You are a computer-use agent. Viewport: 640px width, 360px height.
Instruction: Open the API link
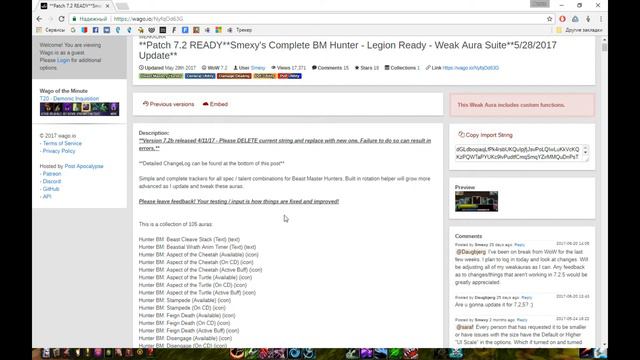47,197
